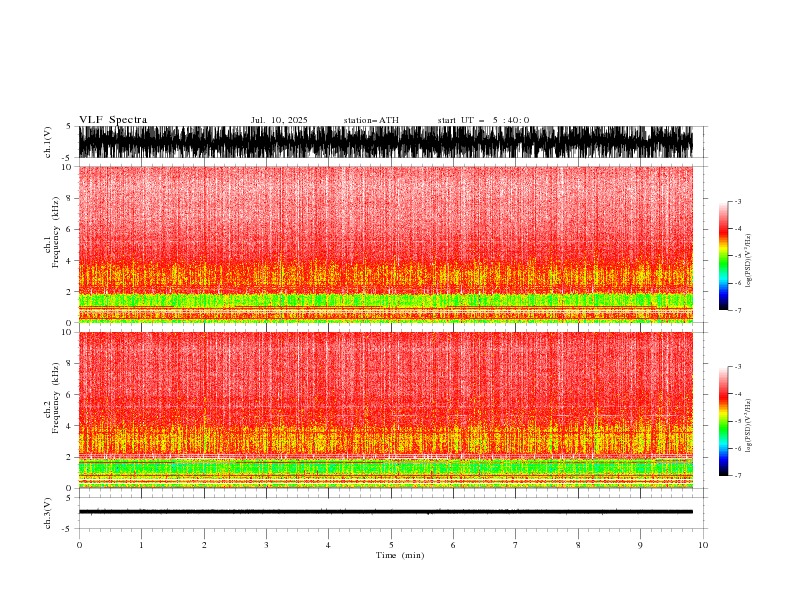Click the ch.2 spectrogram panel

pyautogui.click(x=386, y=410)
